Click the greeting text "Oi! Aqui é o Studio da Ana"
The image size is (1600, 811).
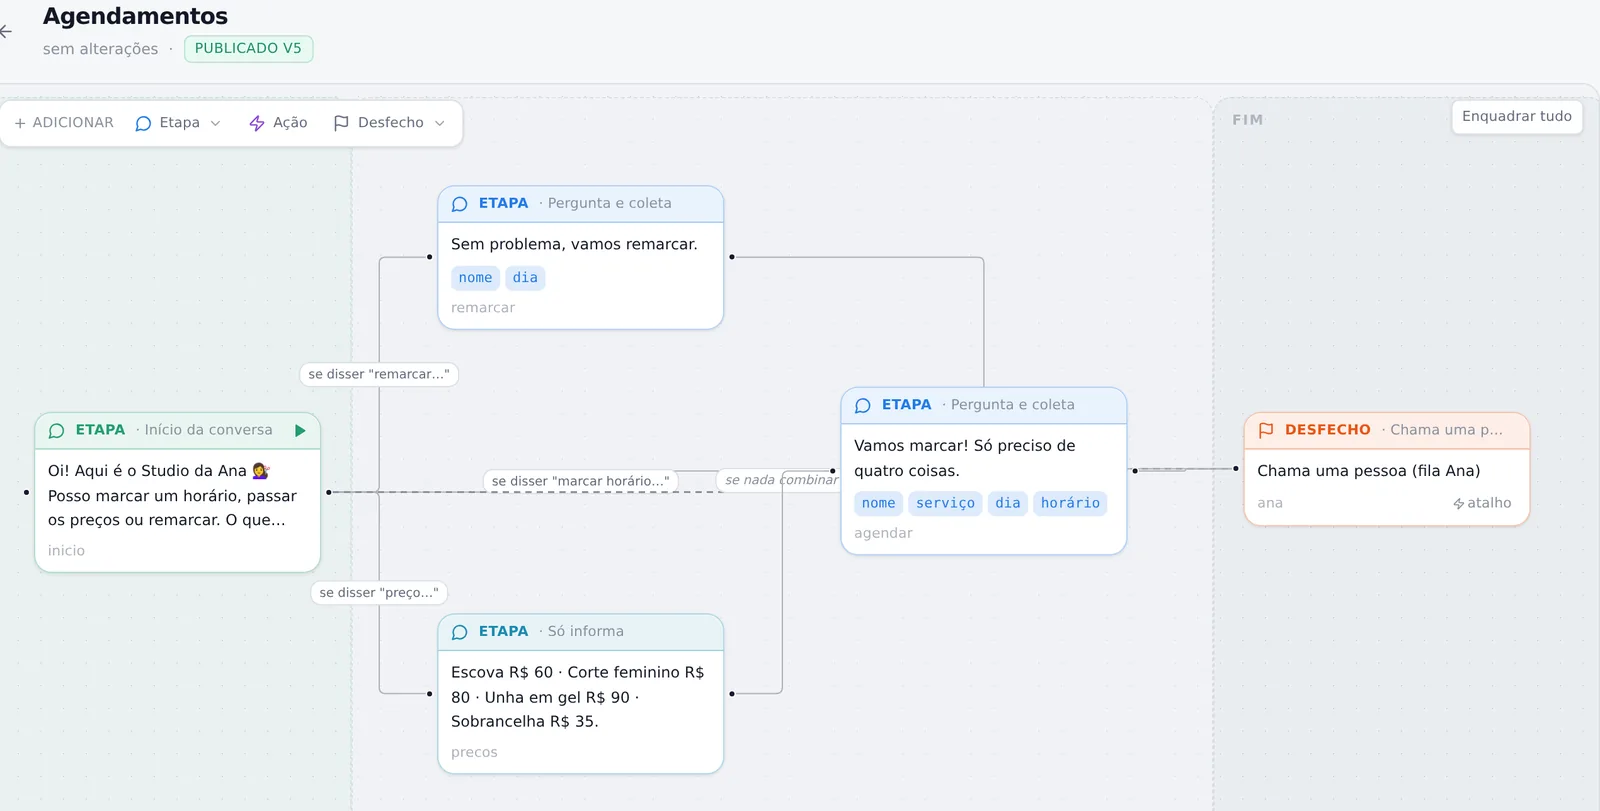[x=159, y=471]
